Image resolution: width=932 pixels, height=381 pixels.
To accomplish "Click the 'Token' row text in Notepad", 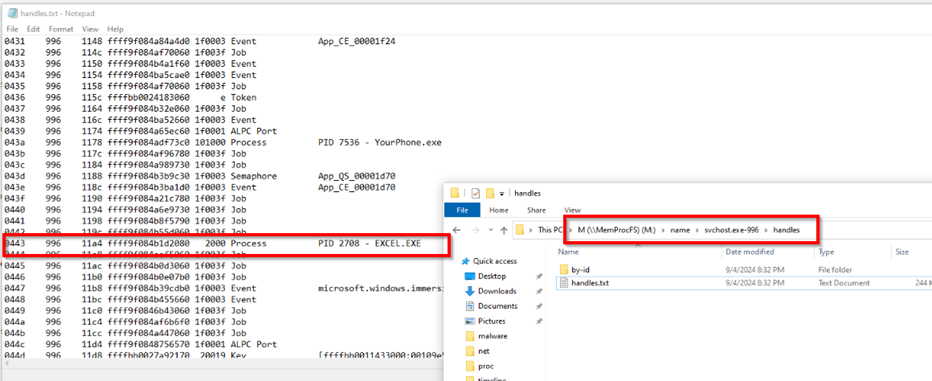I will (243, 97).
